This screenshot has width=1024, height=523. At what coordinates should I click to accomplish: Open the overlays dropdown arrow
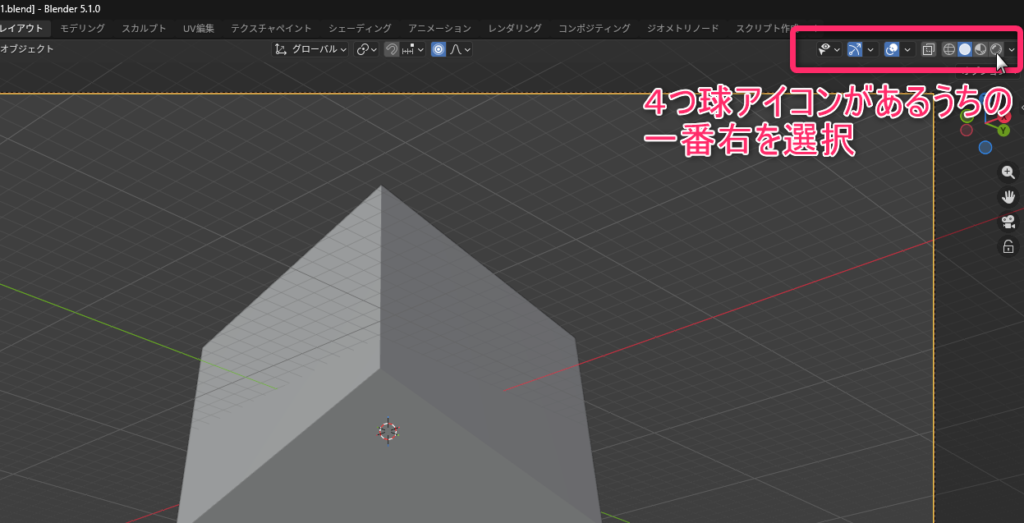coord(907,49)
